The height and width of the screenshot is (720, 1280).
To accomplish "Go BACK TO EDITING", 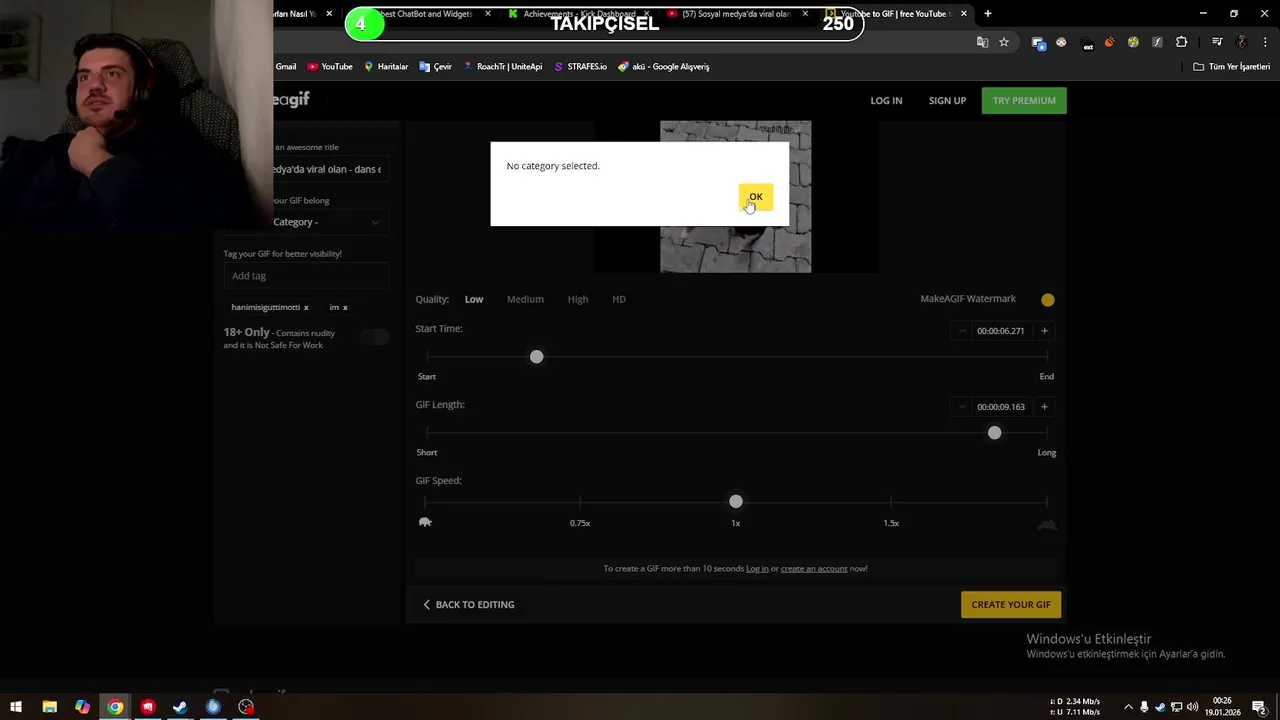I will pos(468,604).
